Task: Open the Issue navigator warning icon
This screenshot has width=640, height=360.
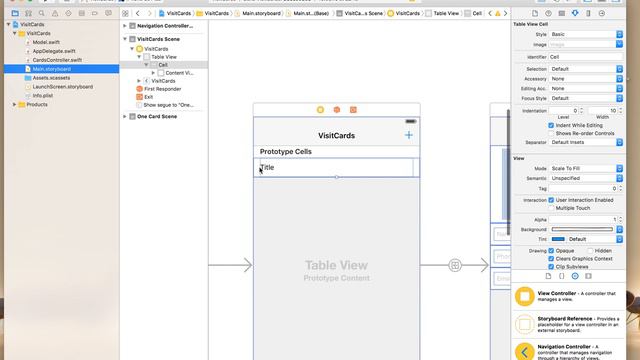Action: [x=55, y=13]
